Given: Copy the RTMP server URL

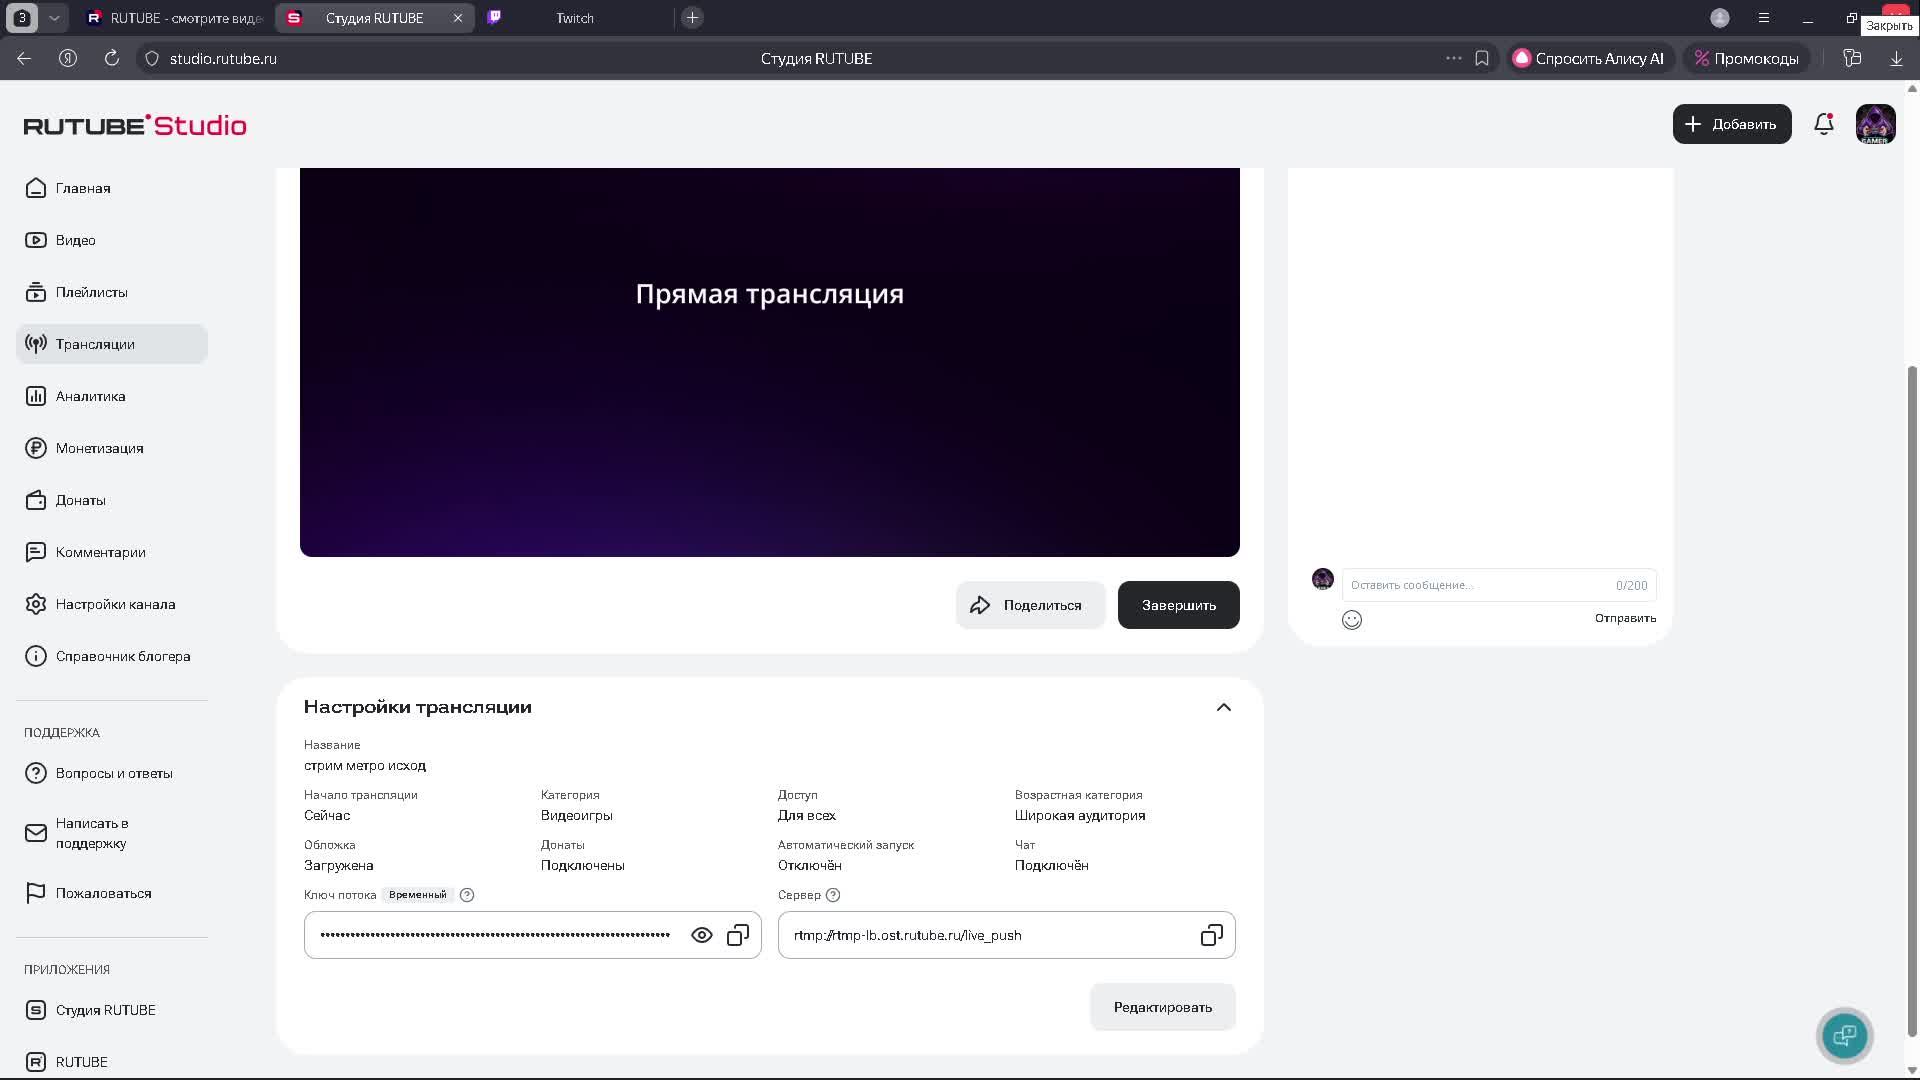Looking at the screenshot, I should click(1211, 935).
